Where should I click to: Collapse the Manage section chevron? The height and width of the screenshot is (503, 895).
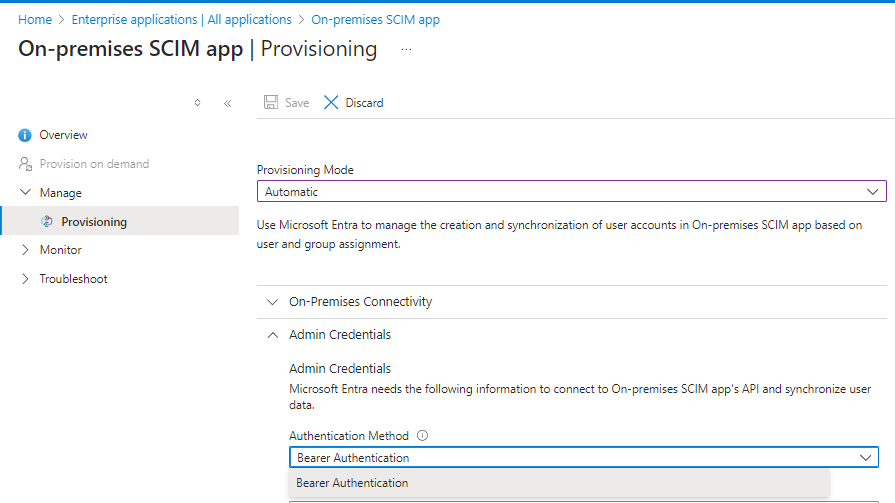click(x=25, y=192)
